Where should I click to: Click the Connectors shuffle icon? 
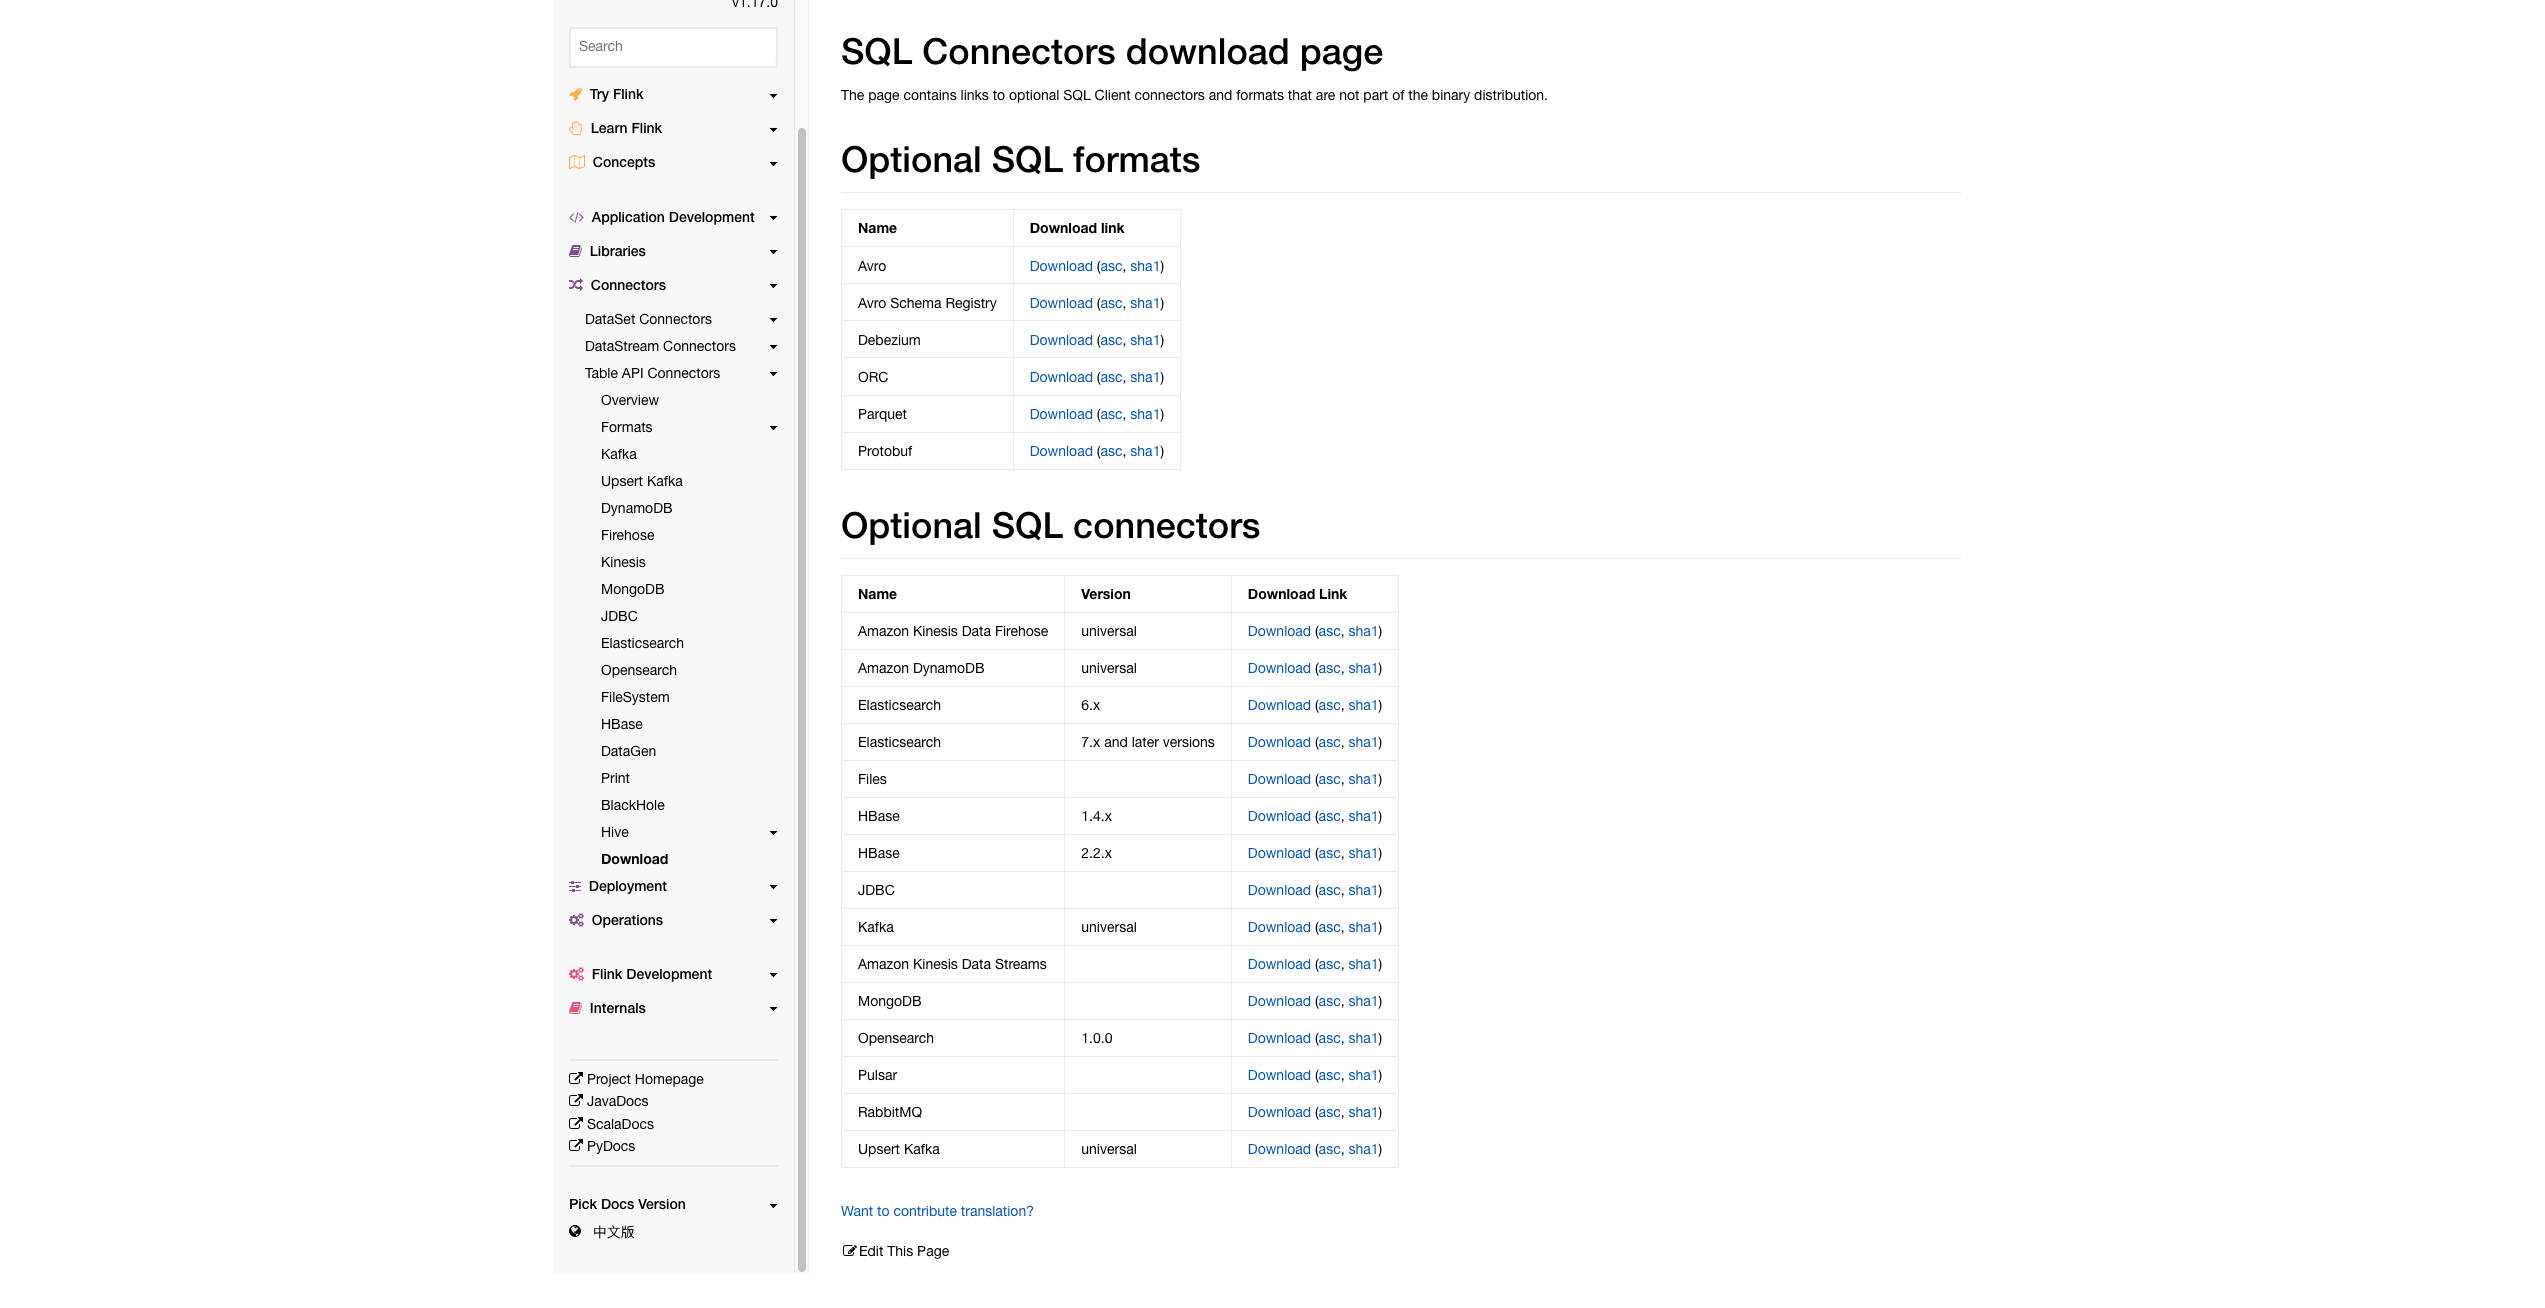point(576,285)
